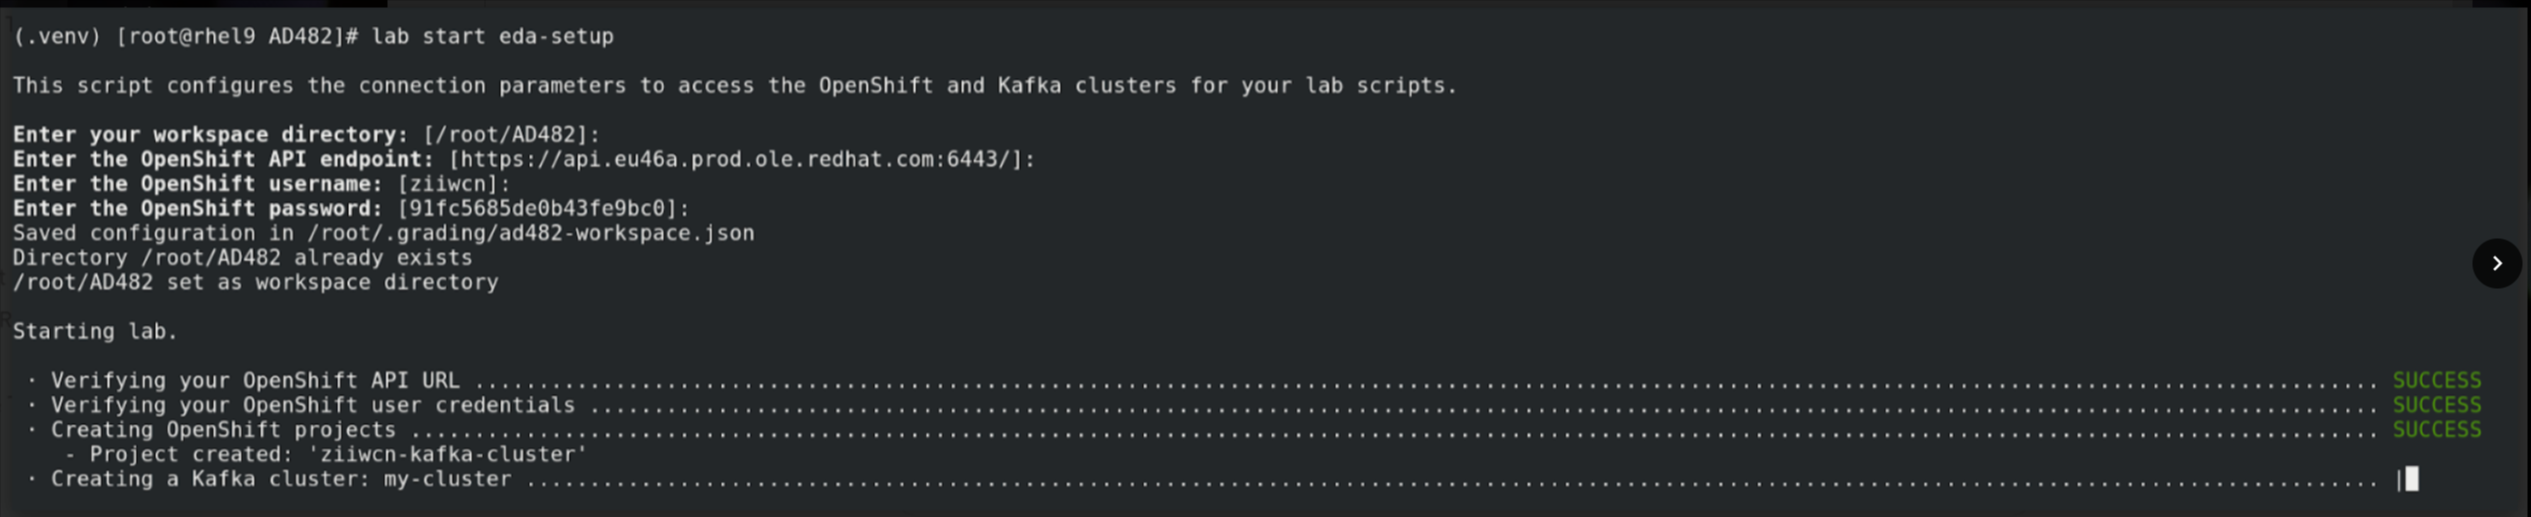The height and width of the screenshot is (517, 2531).
Task: Click the 'lab start eda-setup' command text
Action: coord(492,37)
